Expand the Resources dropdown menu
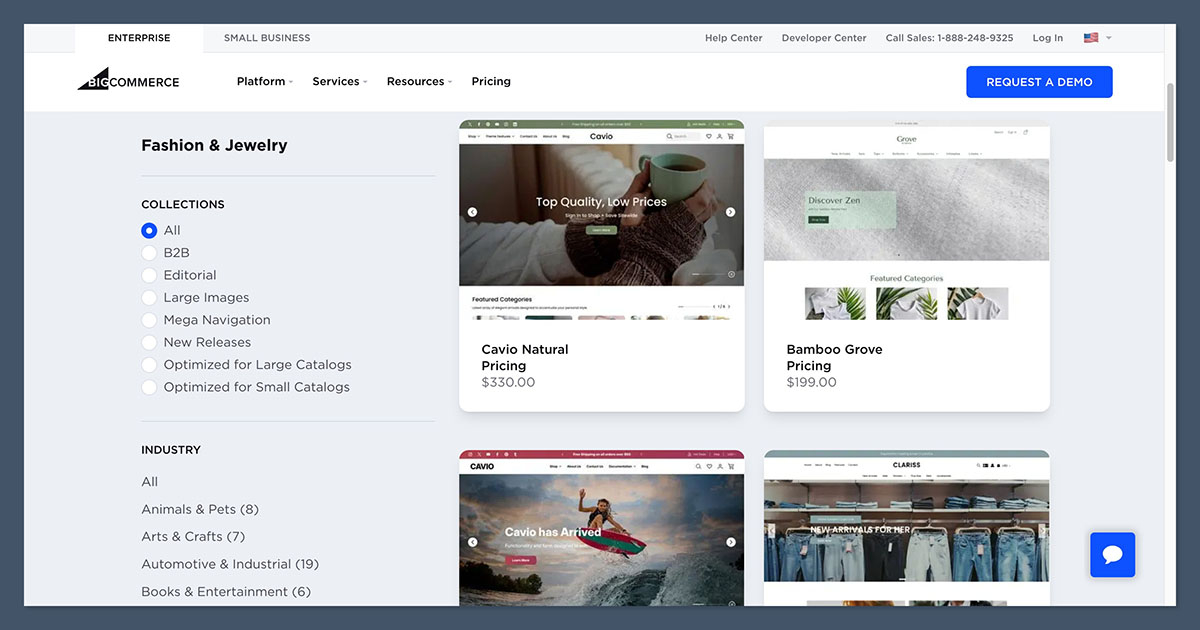 tap(419, 82)
